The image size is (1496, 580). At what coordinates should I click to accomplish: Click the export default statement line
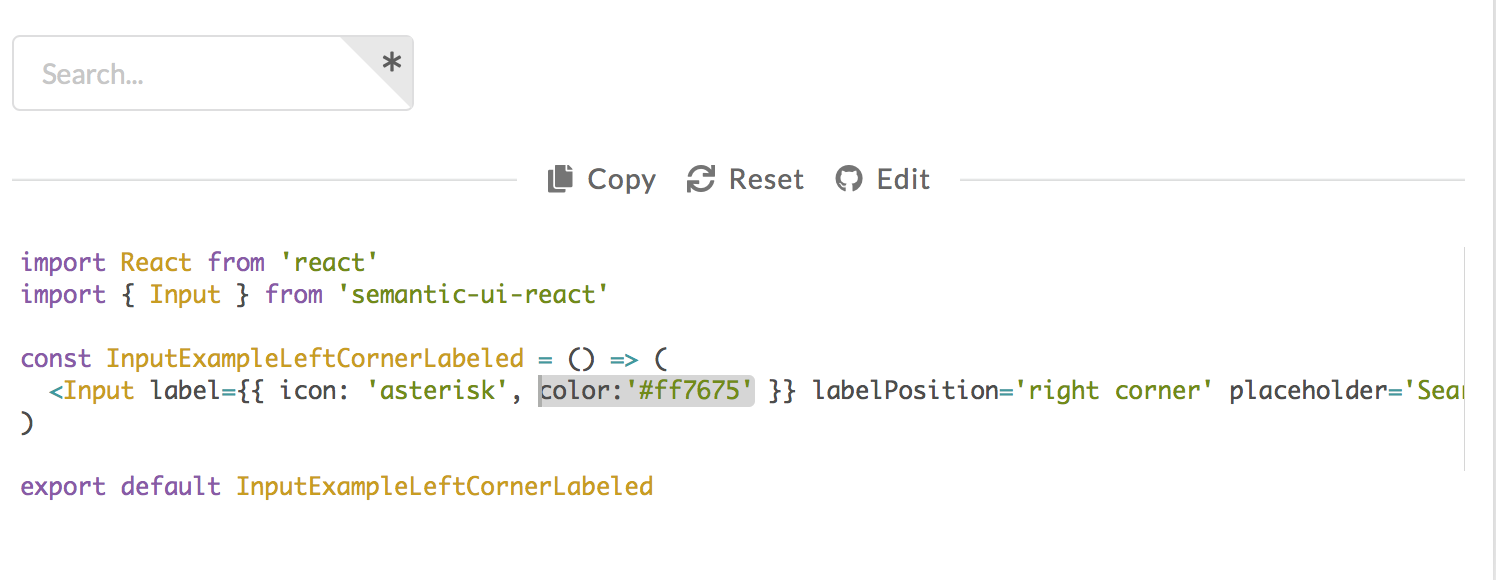(335, 486)
